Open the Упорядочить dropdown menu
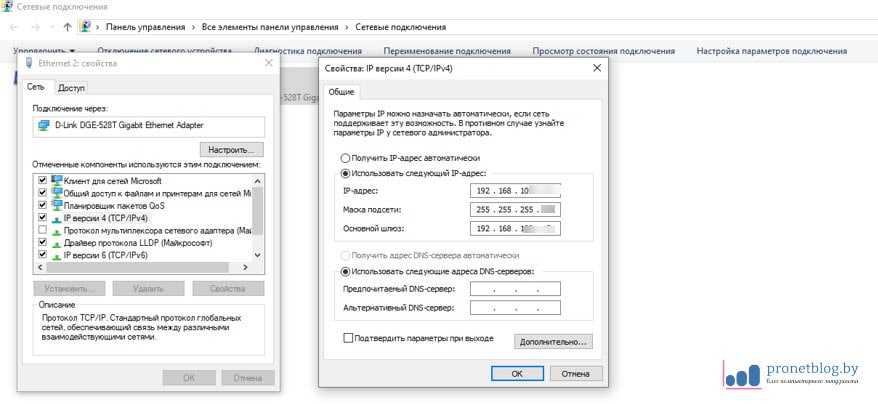Image resolution: width=878 pixels, height=404 pixels. click(x=45, y=51)
